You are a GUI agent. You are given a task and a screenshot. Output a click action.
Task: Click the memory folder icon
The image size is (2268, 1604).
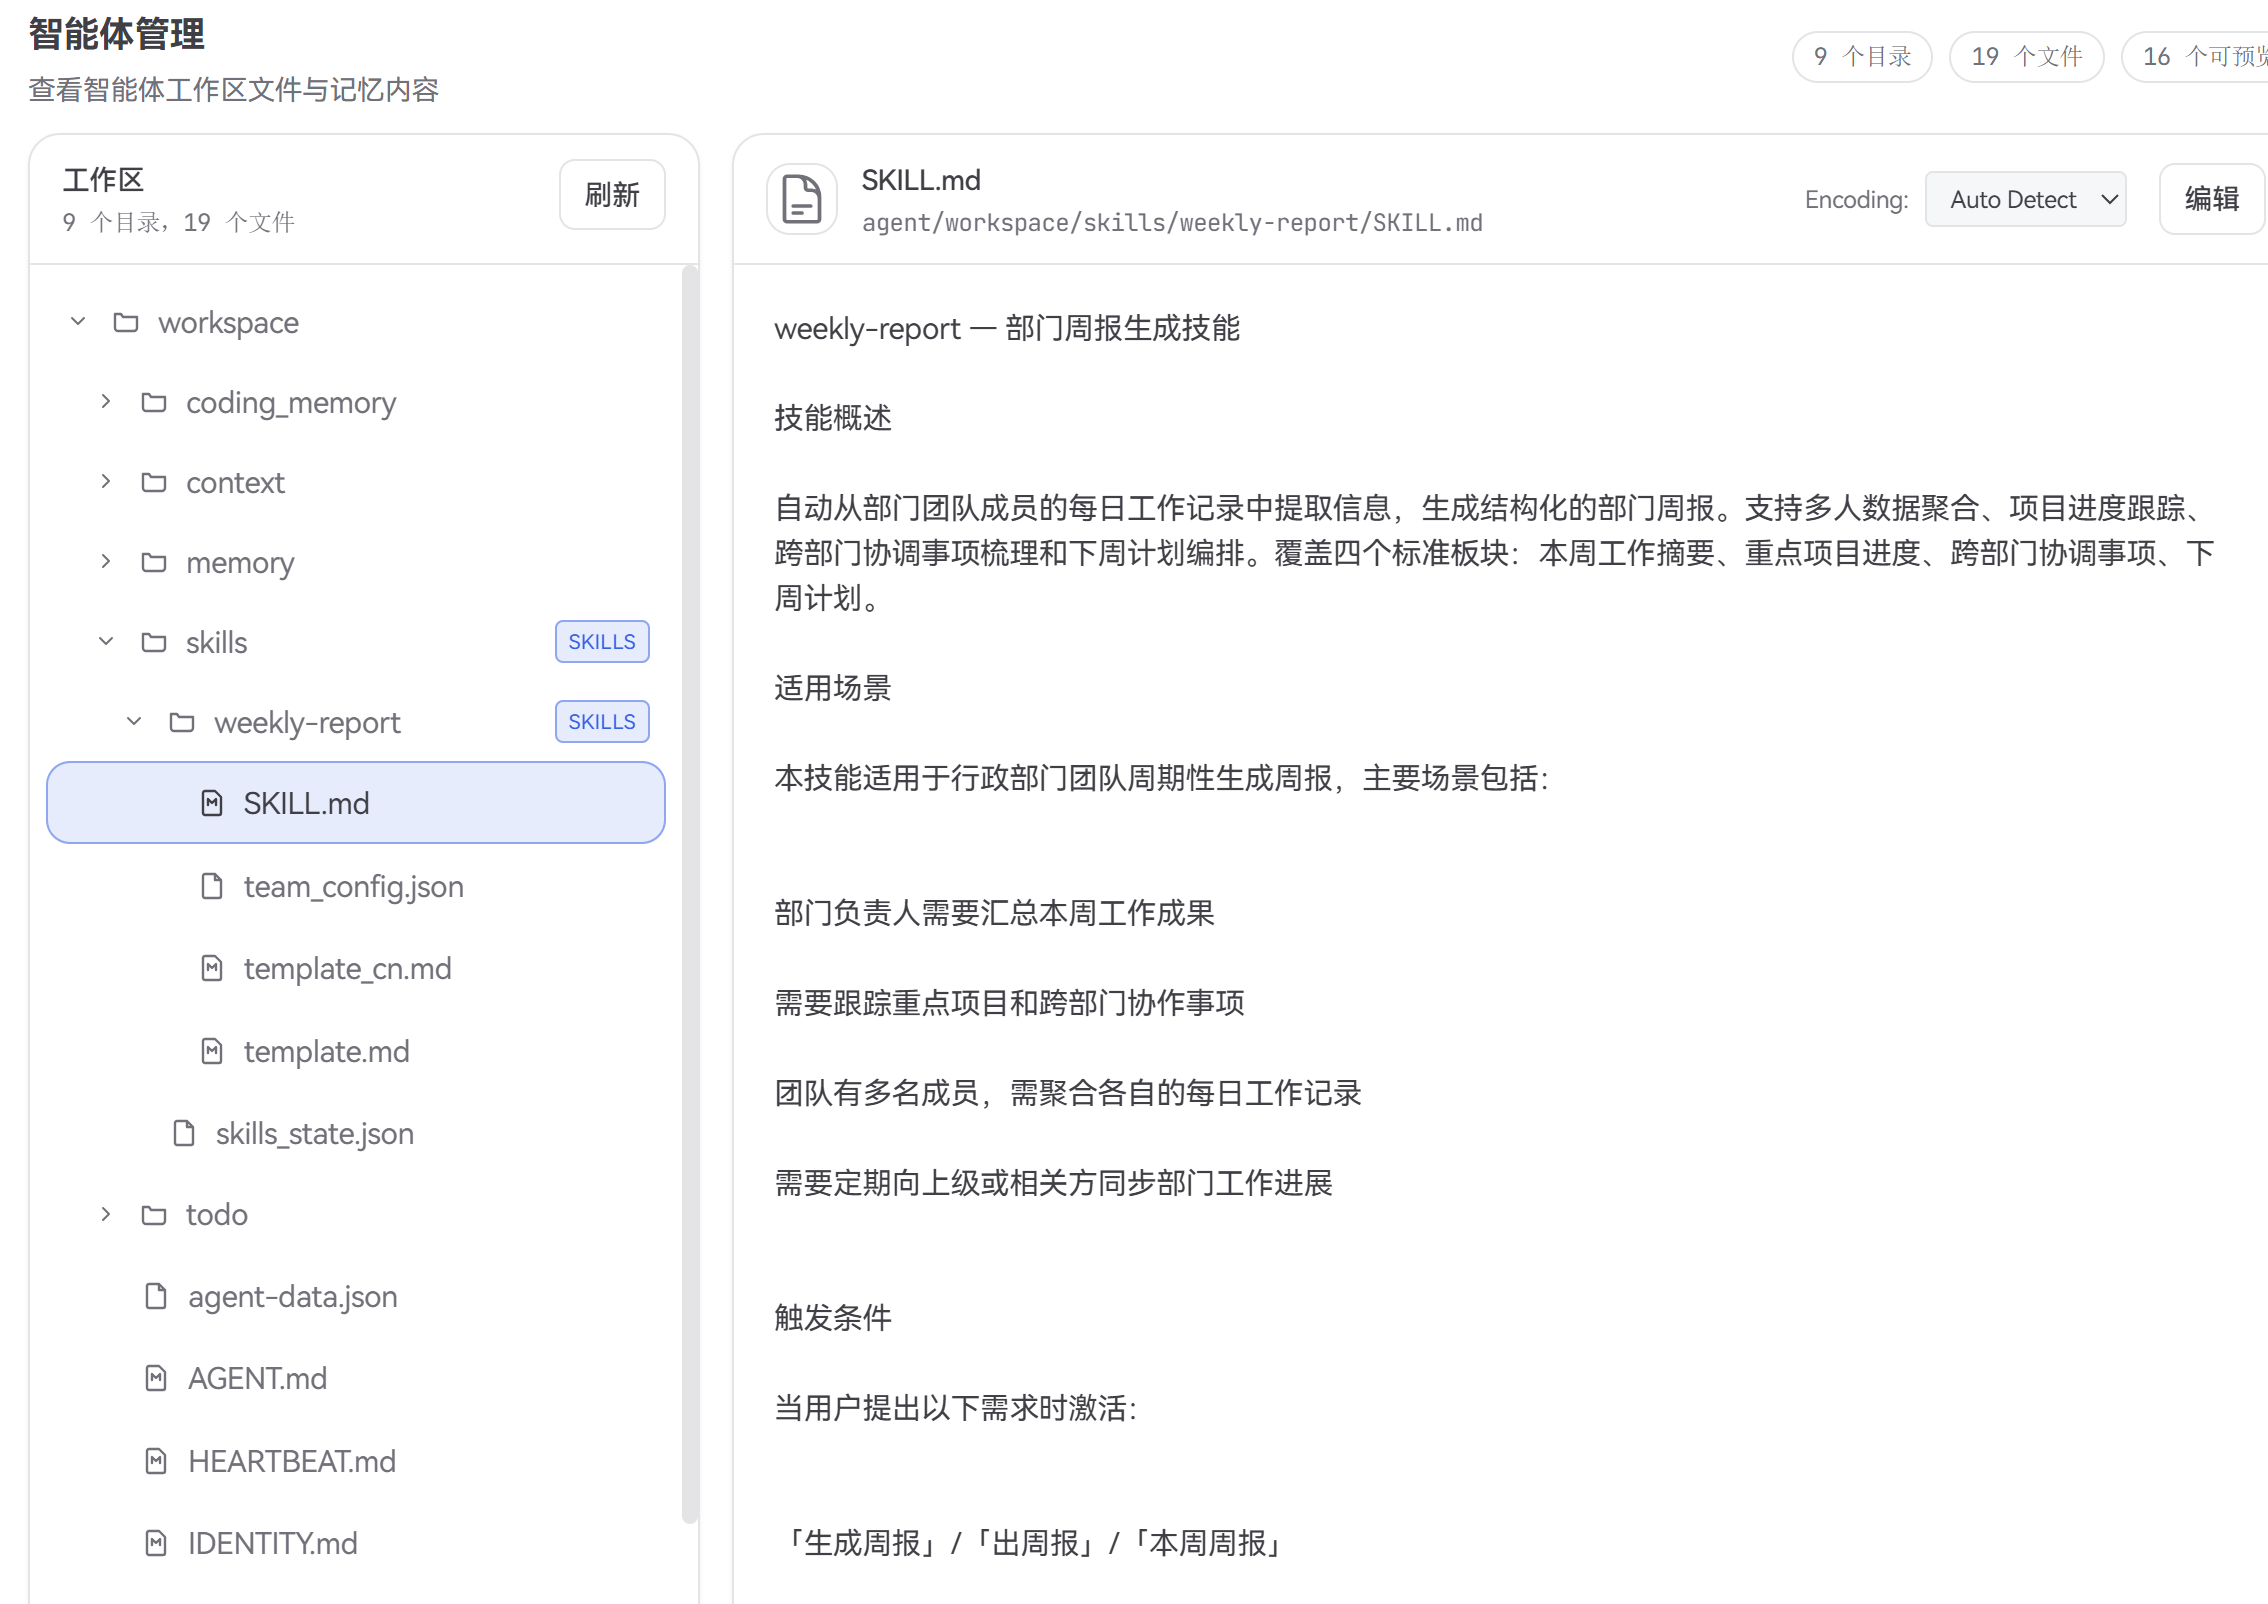click(154, 562)
